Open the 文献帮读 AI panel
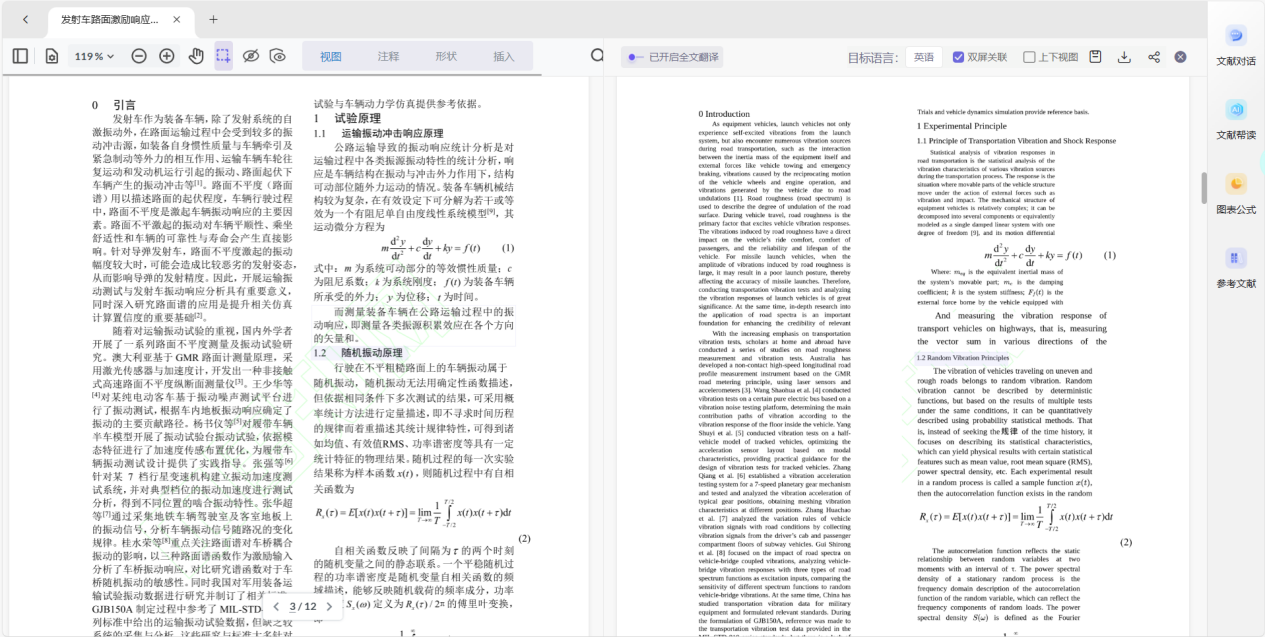The image size is (1265, 637). [1236, 119]
